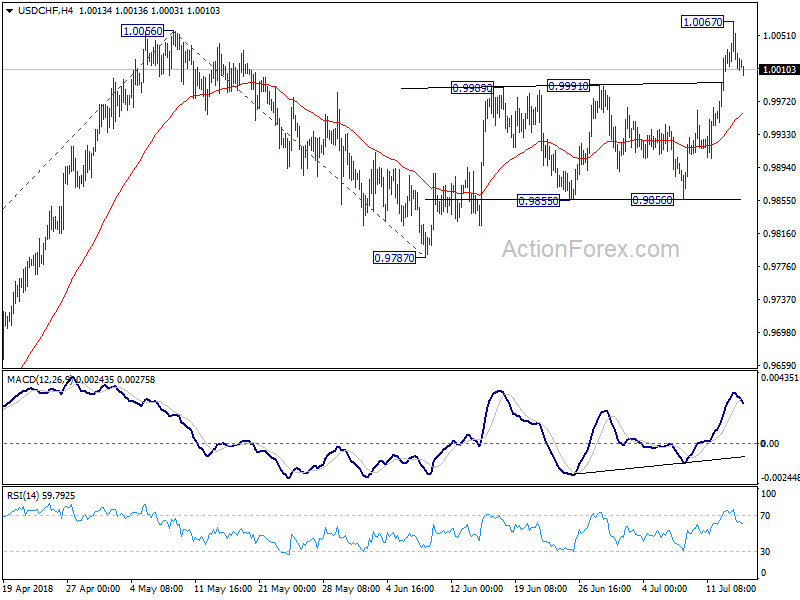This screenshot has height=600, width=800.
Task: Click the 1.00510 price axis value
Action: pyautogui.click(x=779, y=36)
